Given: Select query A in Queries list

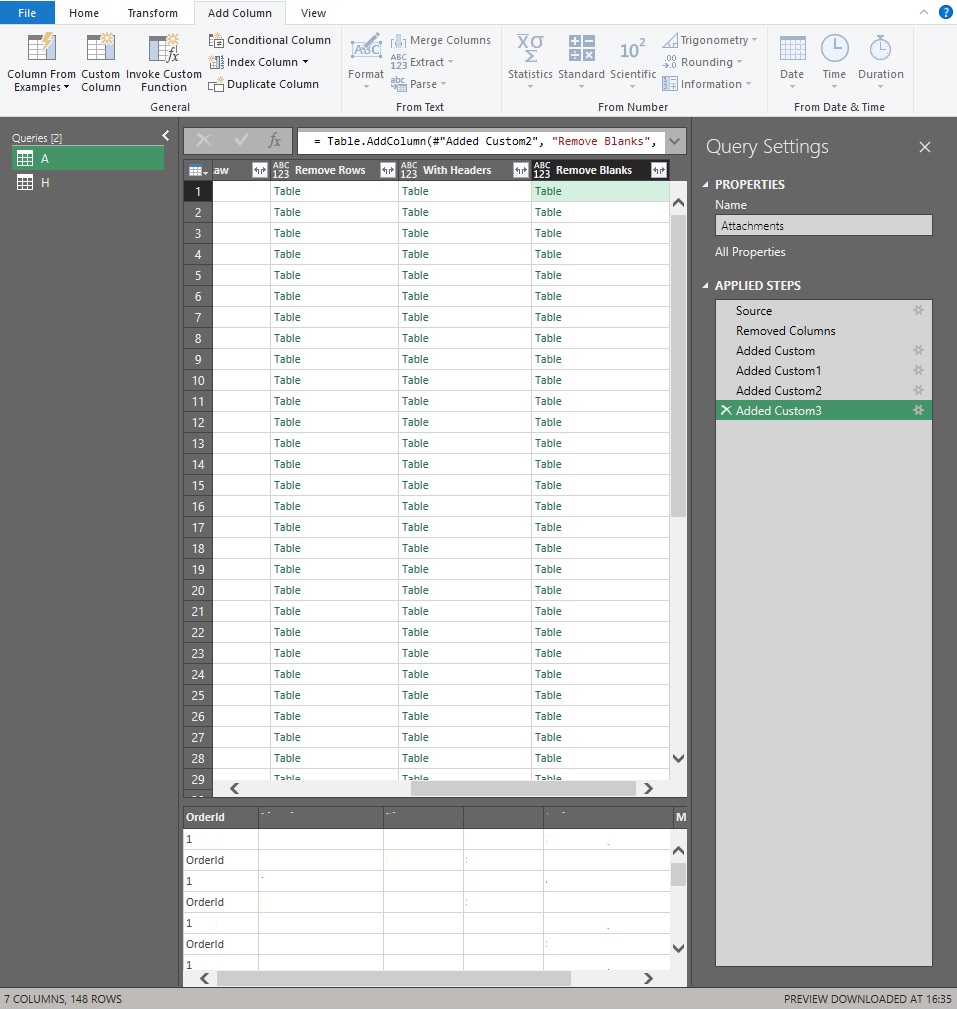Looking at the screenshot, I should click(88, 158).
